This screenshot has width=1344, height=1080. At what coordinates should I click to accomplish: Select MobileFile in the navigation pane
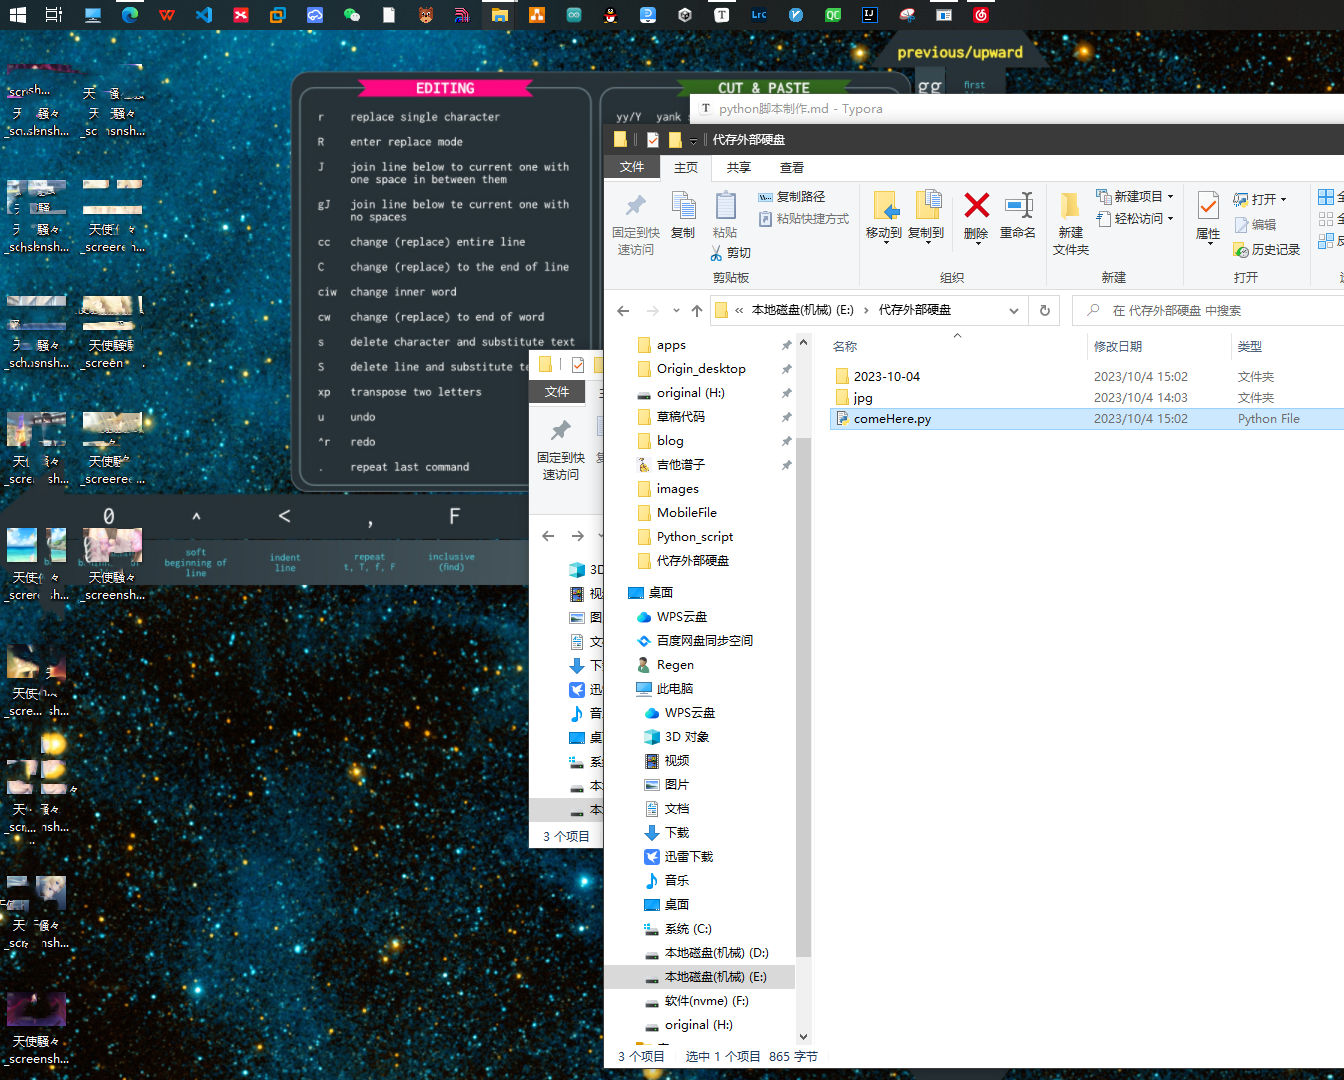[x=687, y=513]
